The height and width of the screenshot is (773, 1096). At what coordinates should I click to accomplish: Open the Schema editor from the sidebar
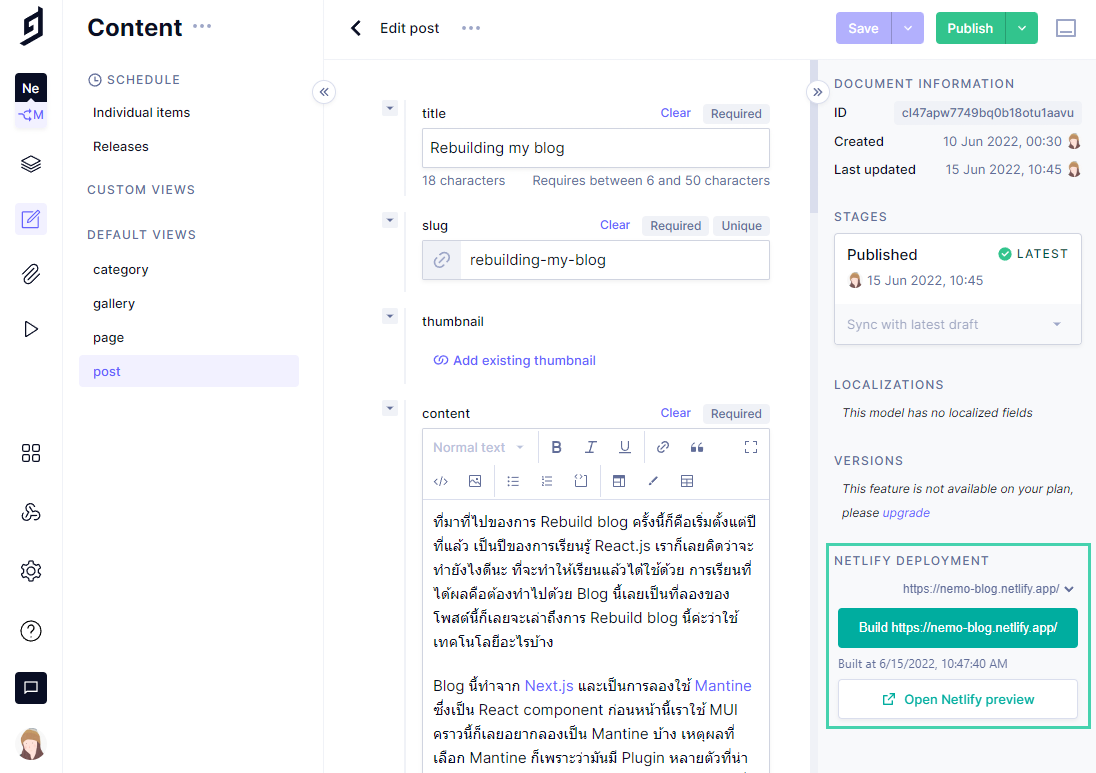click(x=31, y=163)
